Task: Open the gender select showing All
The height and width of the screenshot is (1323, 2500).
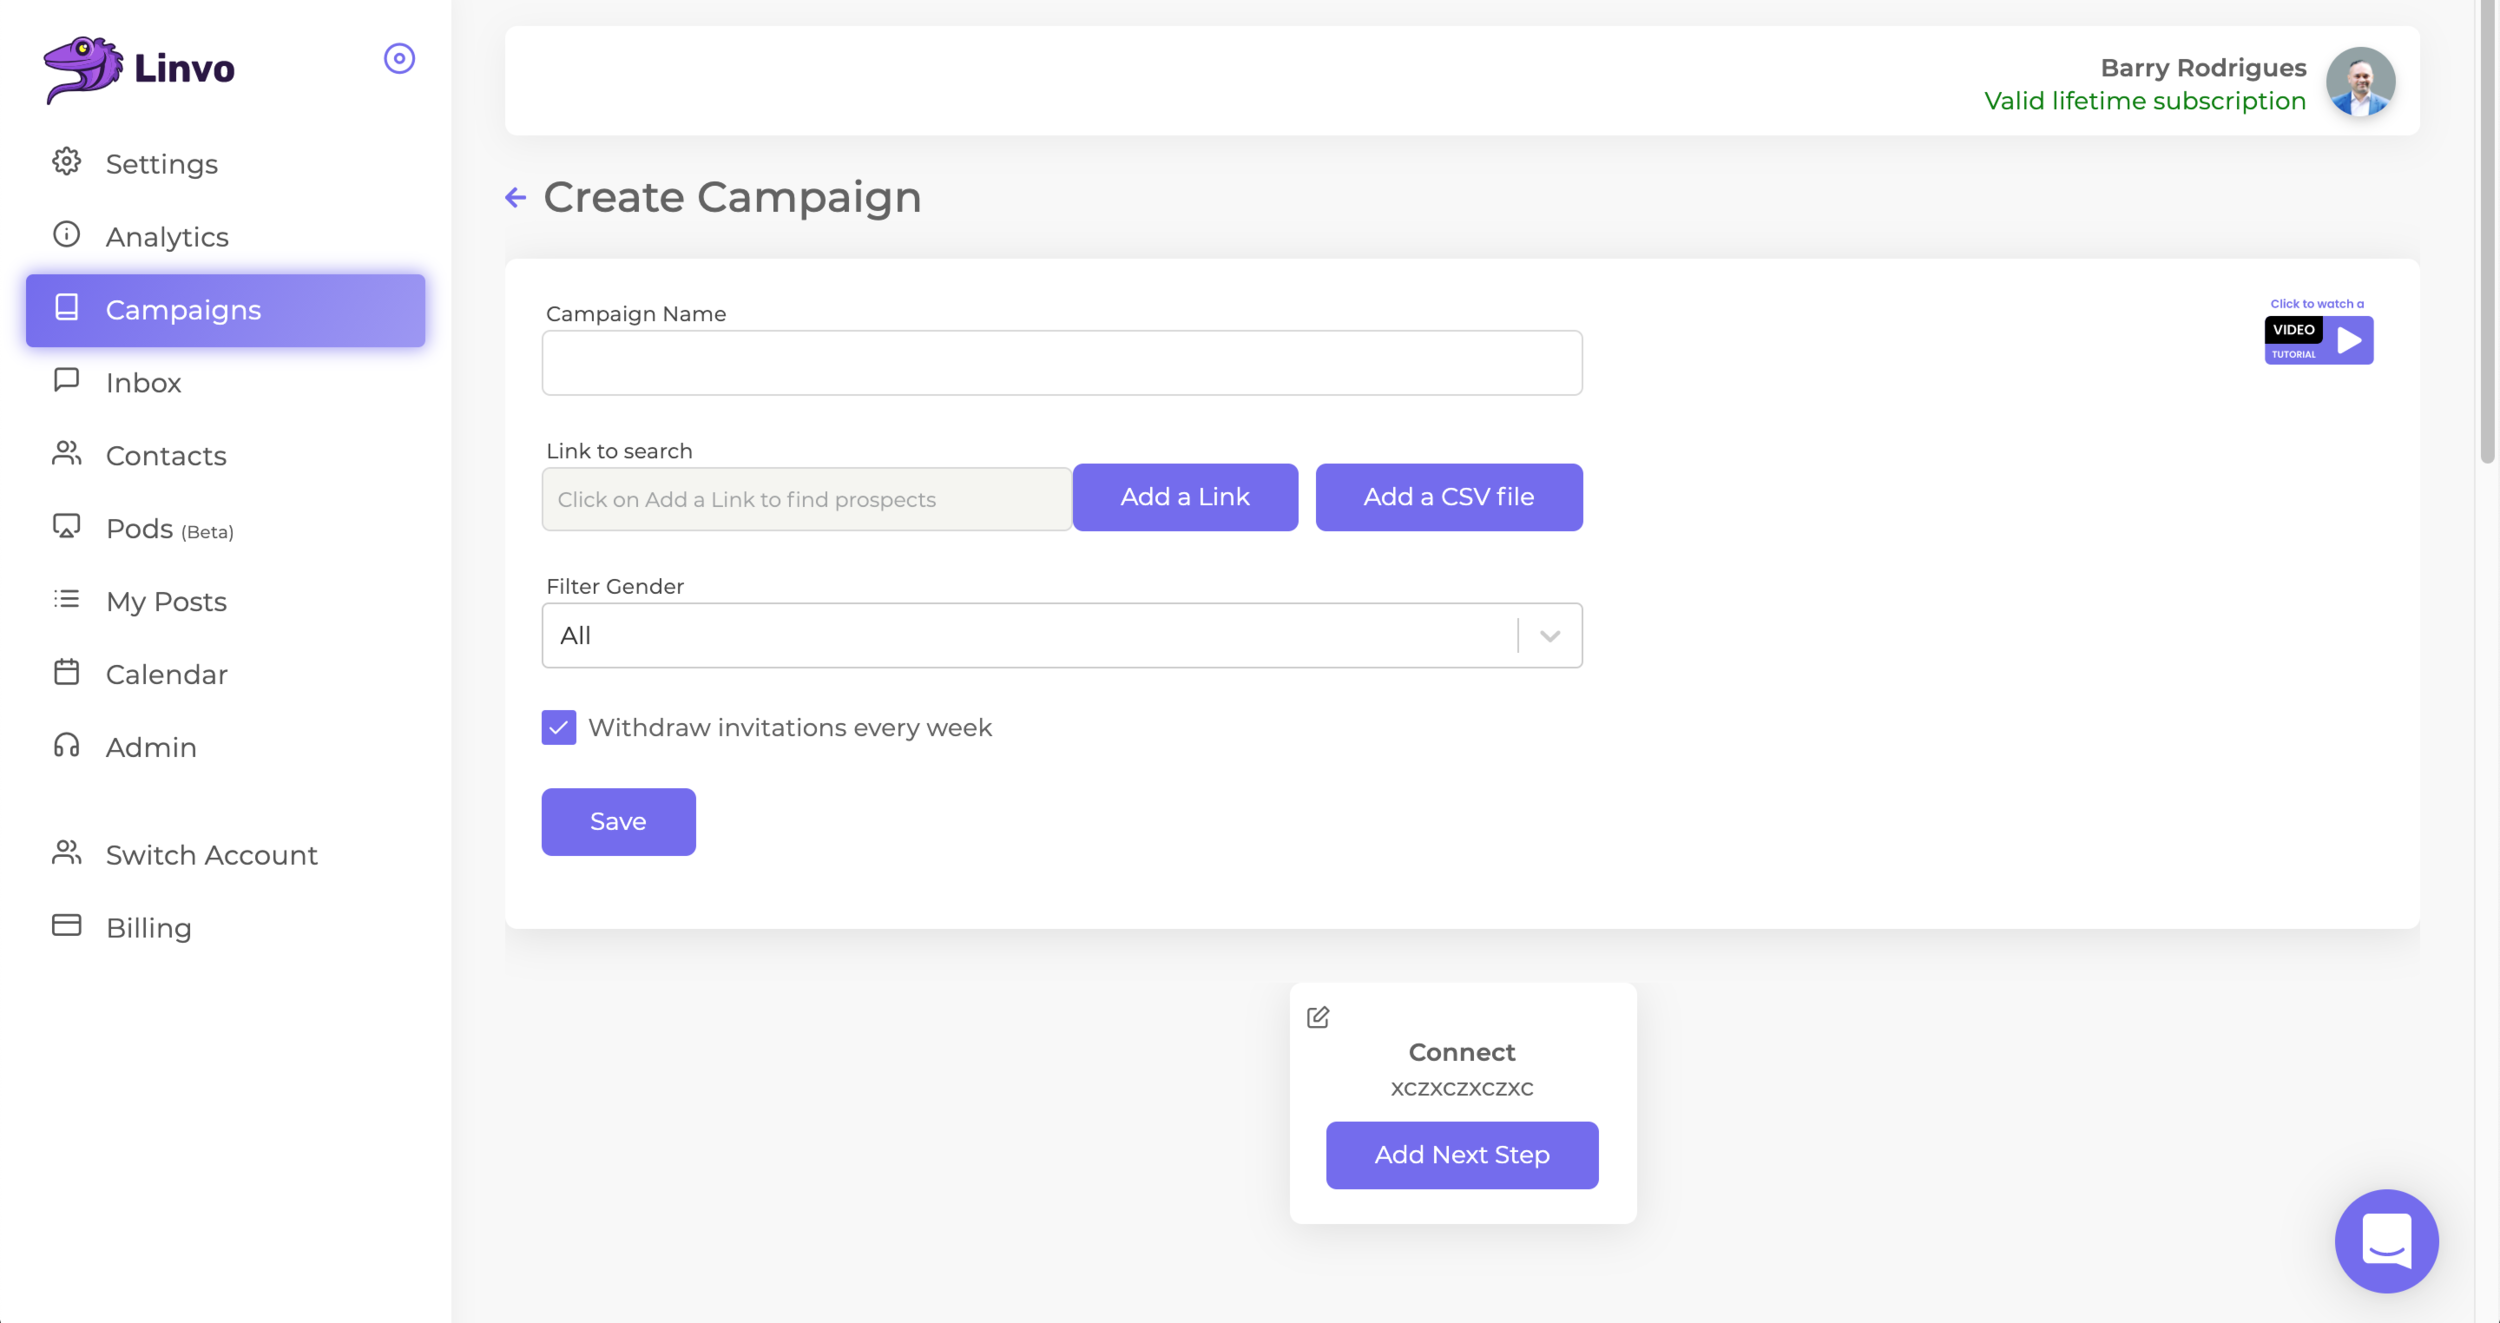Action: click(1030, 636)
